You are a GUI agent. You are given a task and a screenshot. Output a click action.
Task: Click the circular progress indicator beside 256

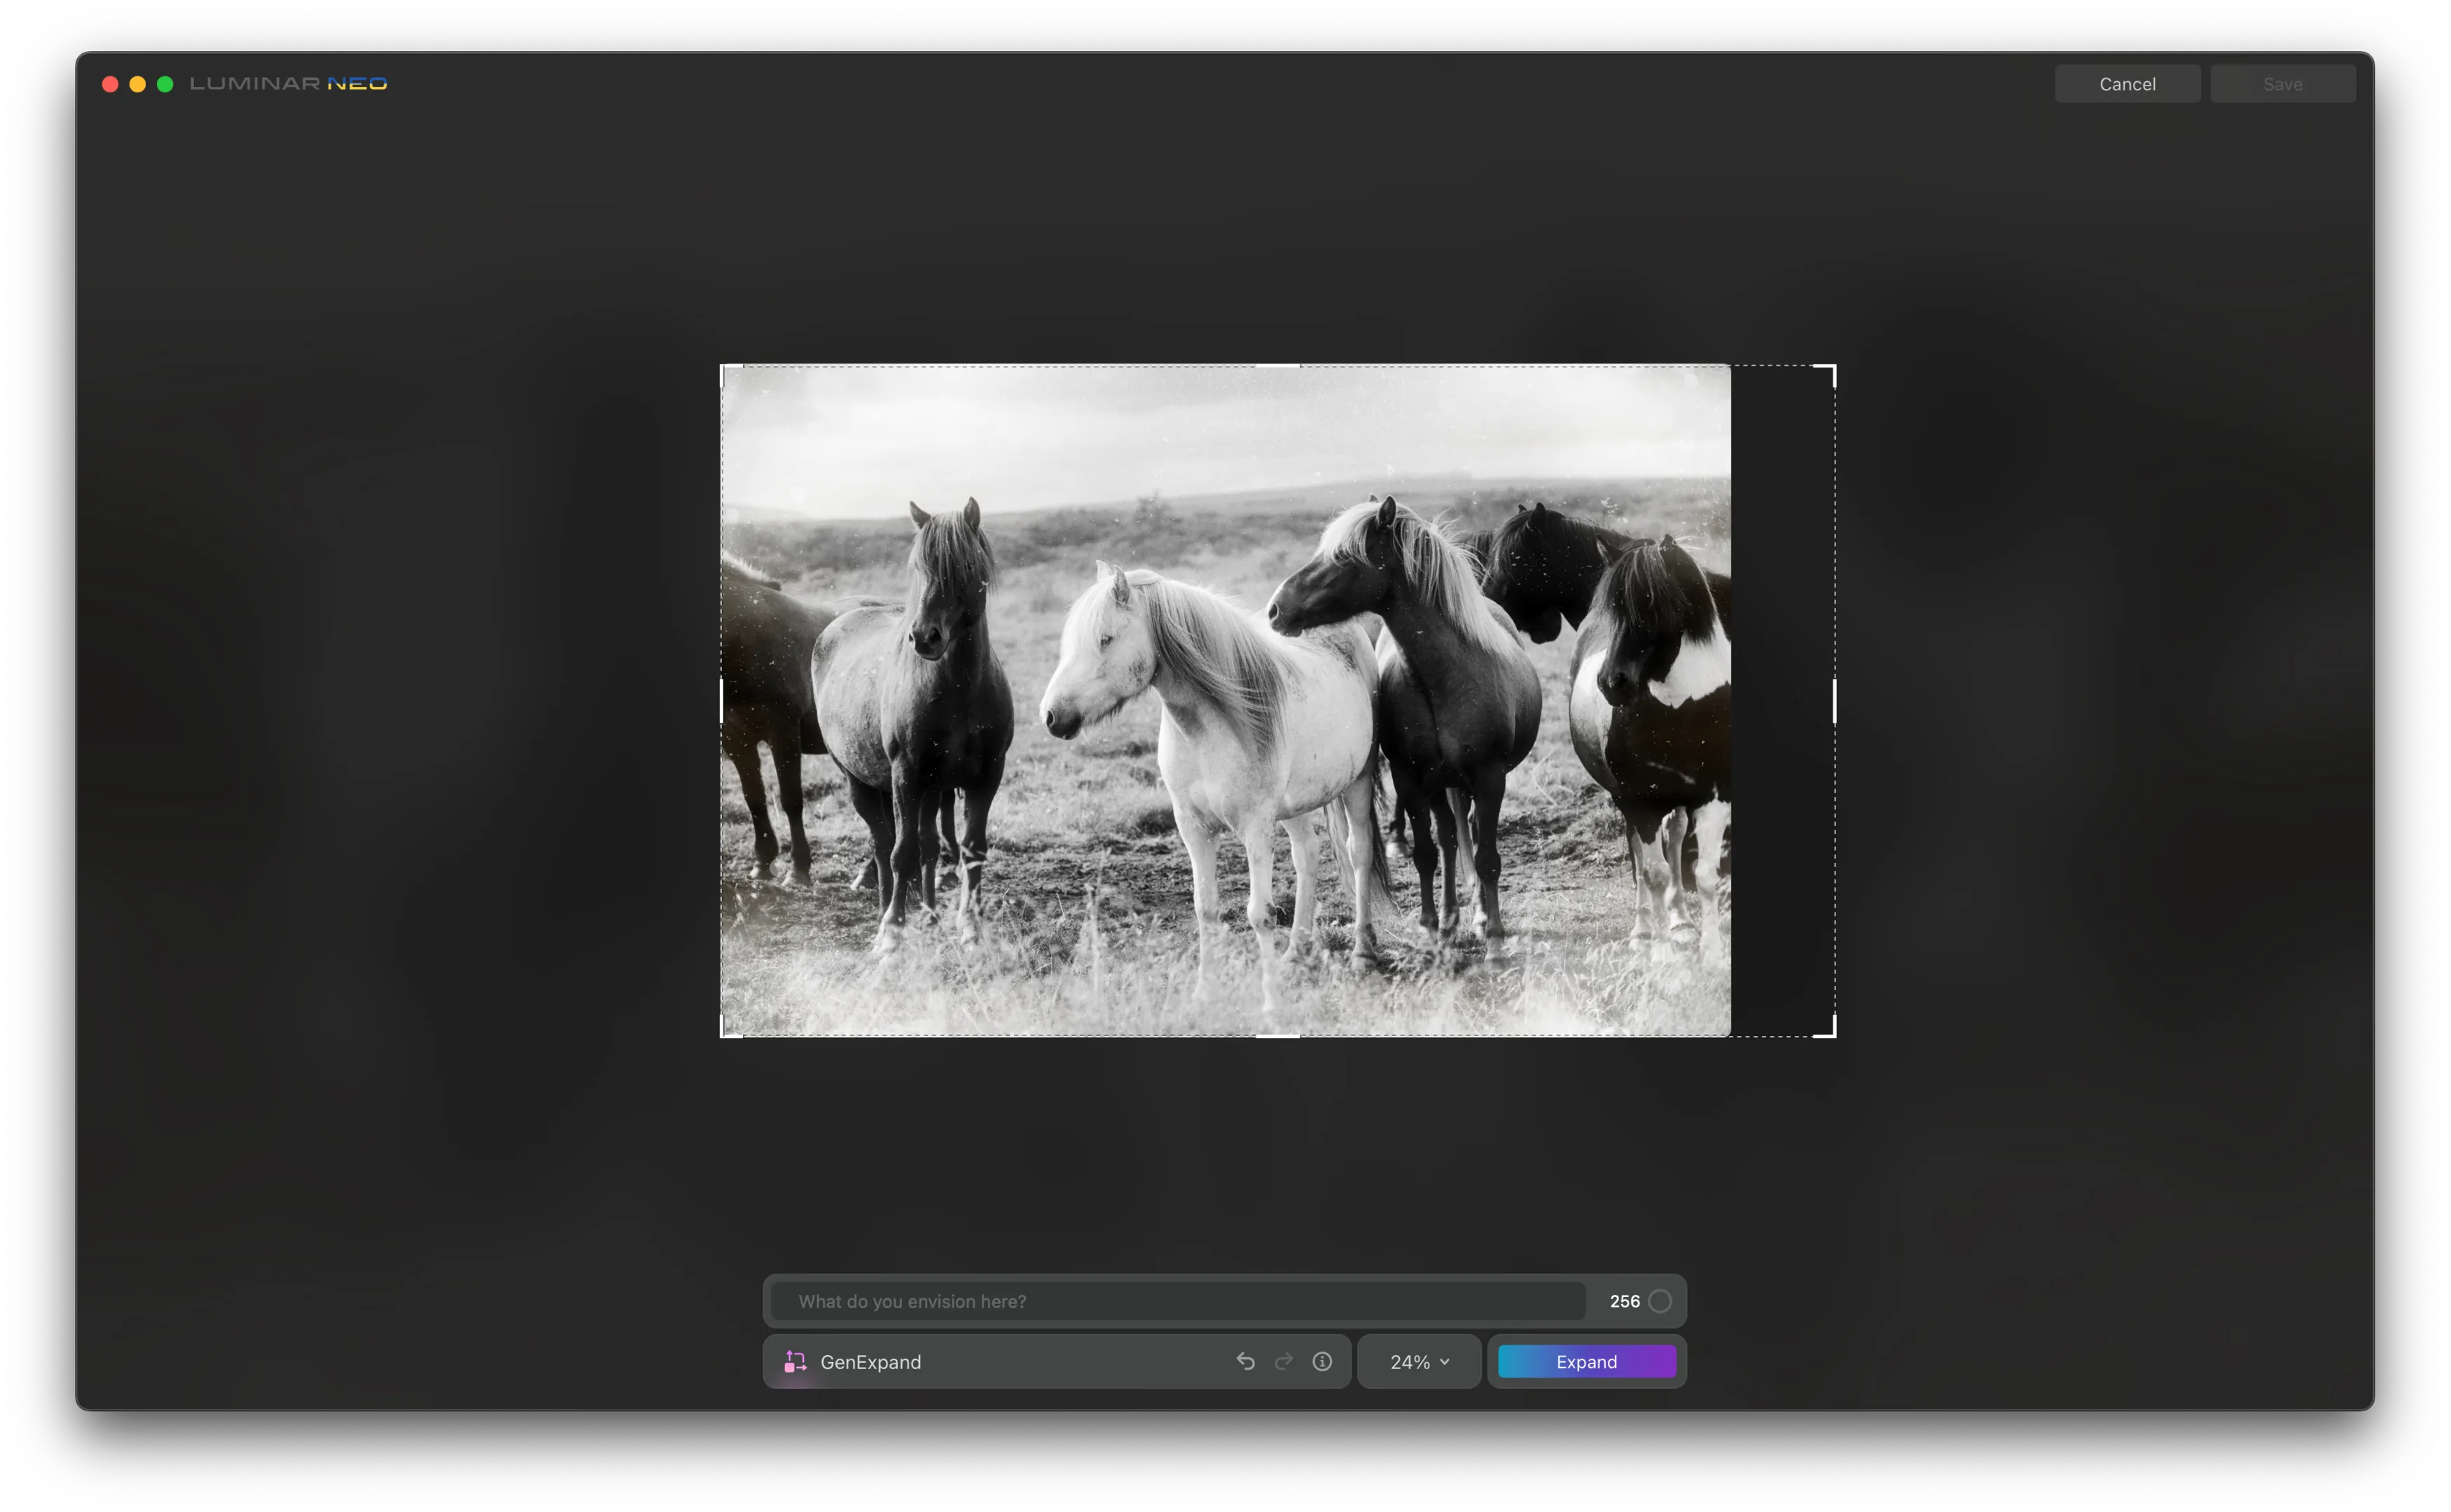tap(1660, 1301)
